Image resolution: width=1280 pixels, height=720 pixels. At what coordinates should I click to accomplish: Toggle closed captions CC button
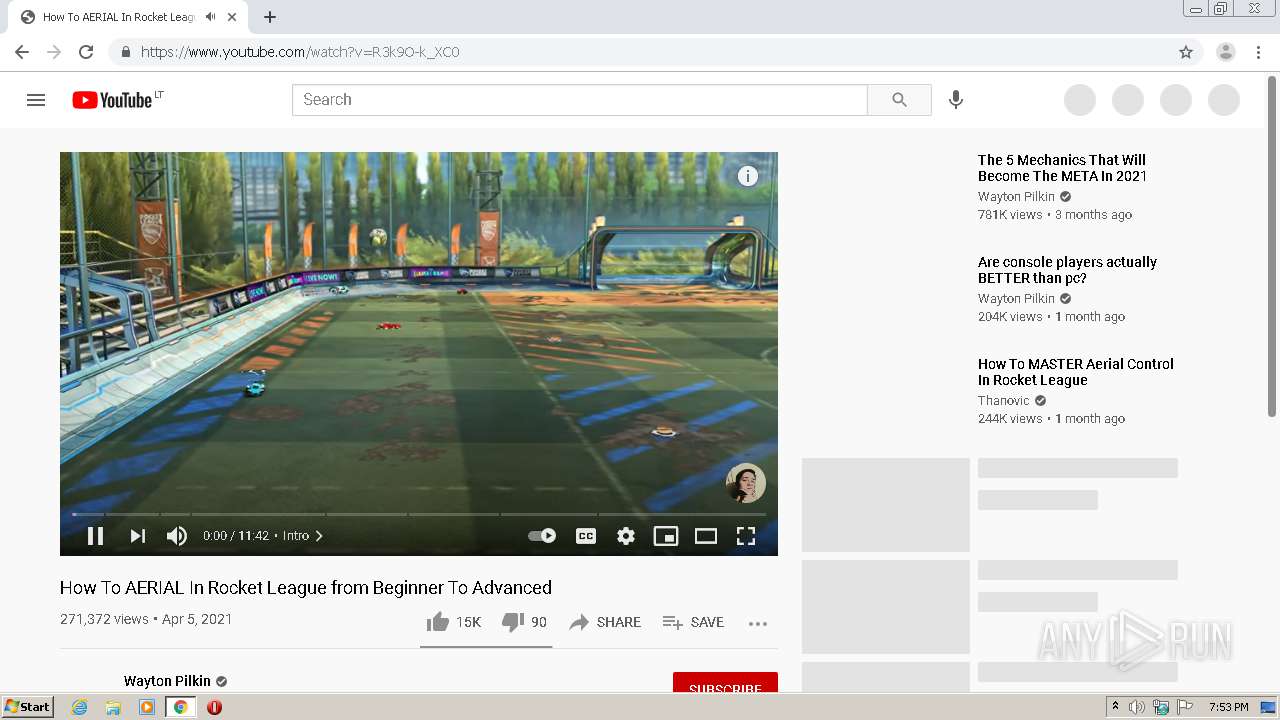(586, 536)
